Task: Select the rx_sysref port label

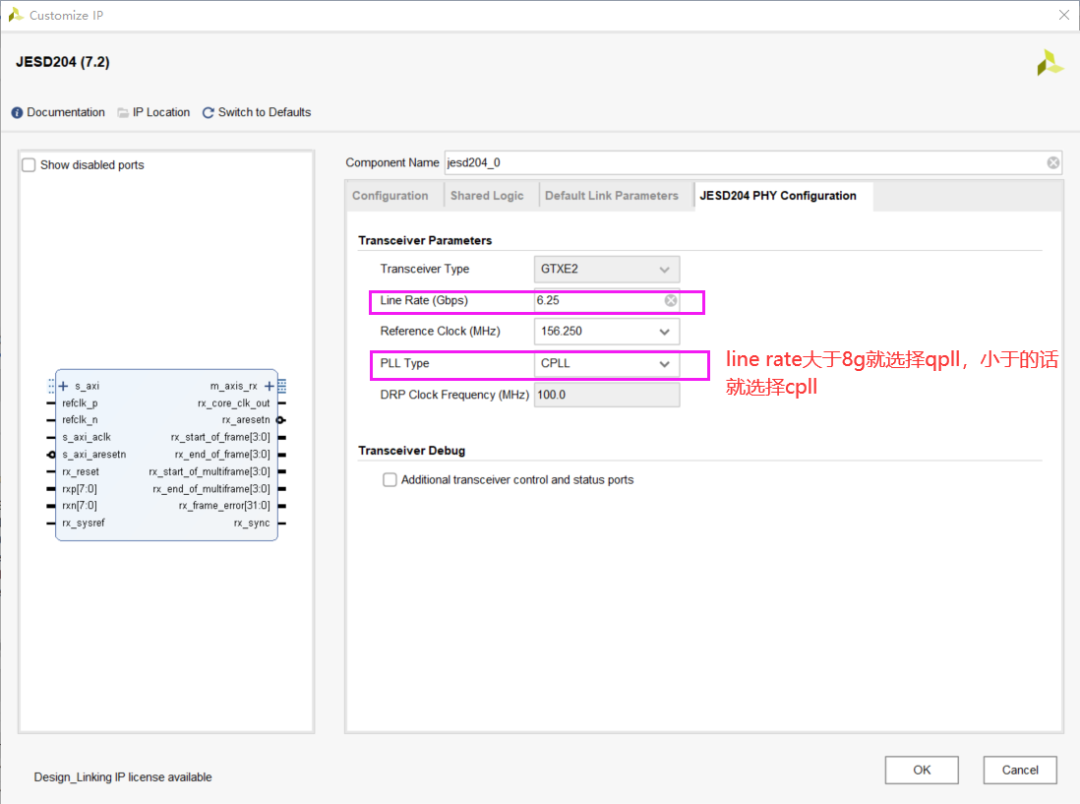Action: coord(83,523)
